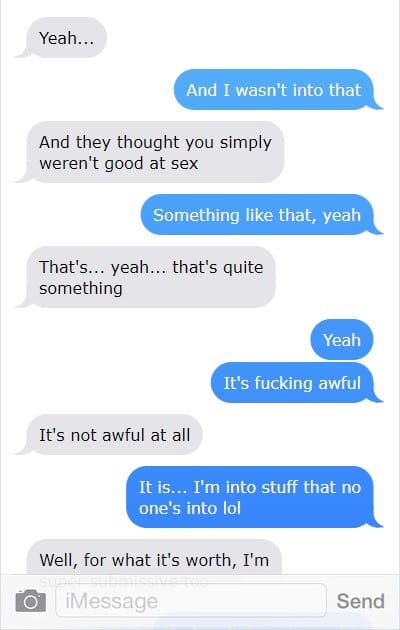Screen dimensions: 400x630
Task: Click the word 'something' in the gray bubble
Action: [x=81, y=289]
